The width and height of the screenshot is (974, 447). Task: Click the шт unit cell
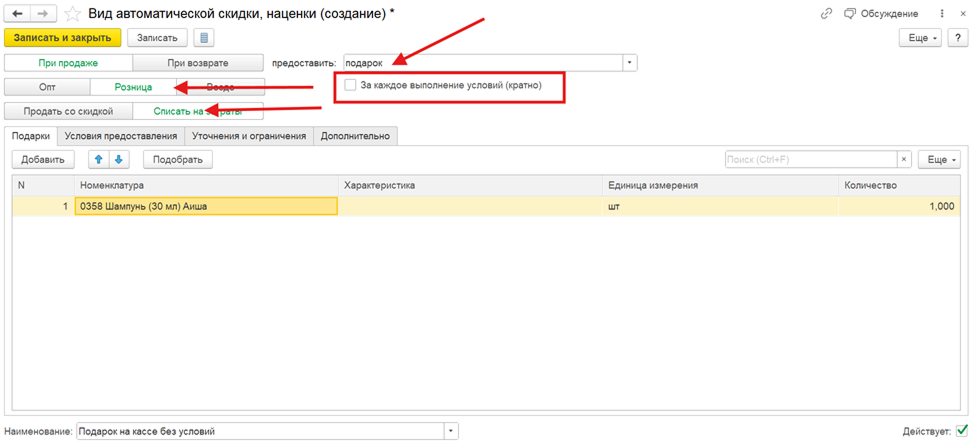point(721,207)
